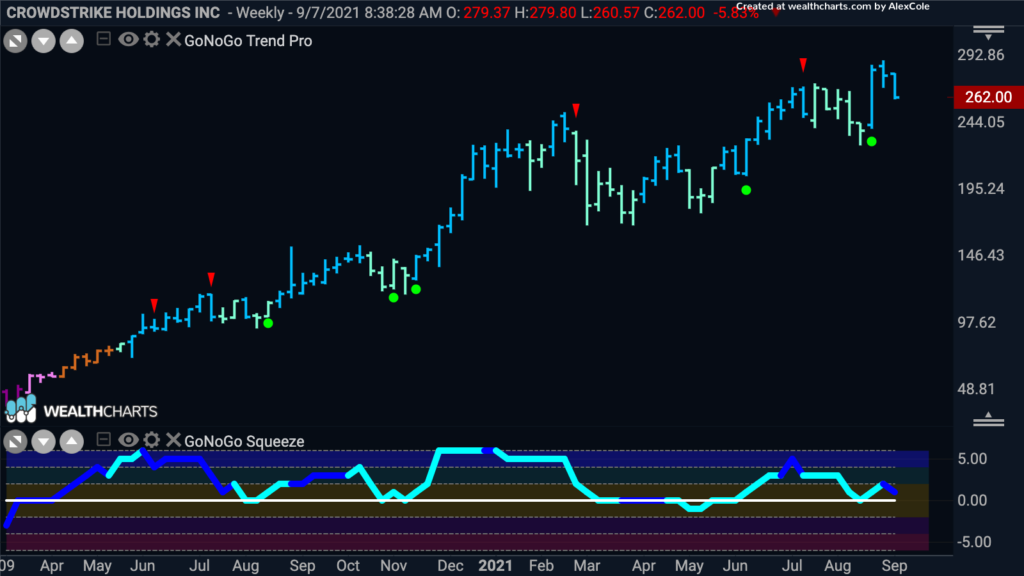The height and width of the screenshot is (576, 1024).
Task: Click the 292.86 price axis label
Action: point(981,56)
